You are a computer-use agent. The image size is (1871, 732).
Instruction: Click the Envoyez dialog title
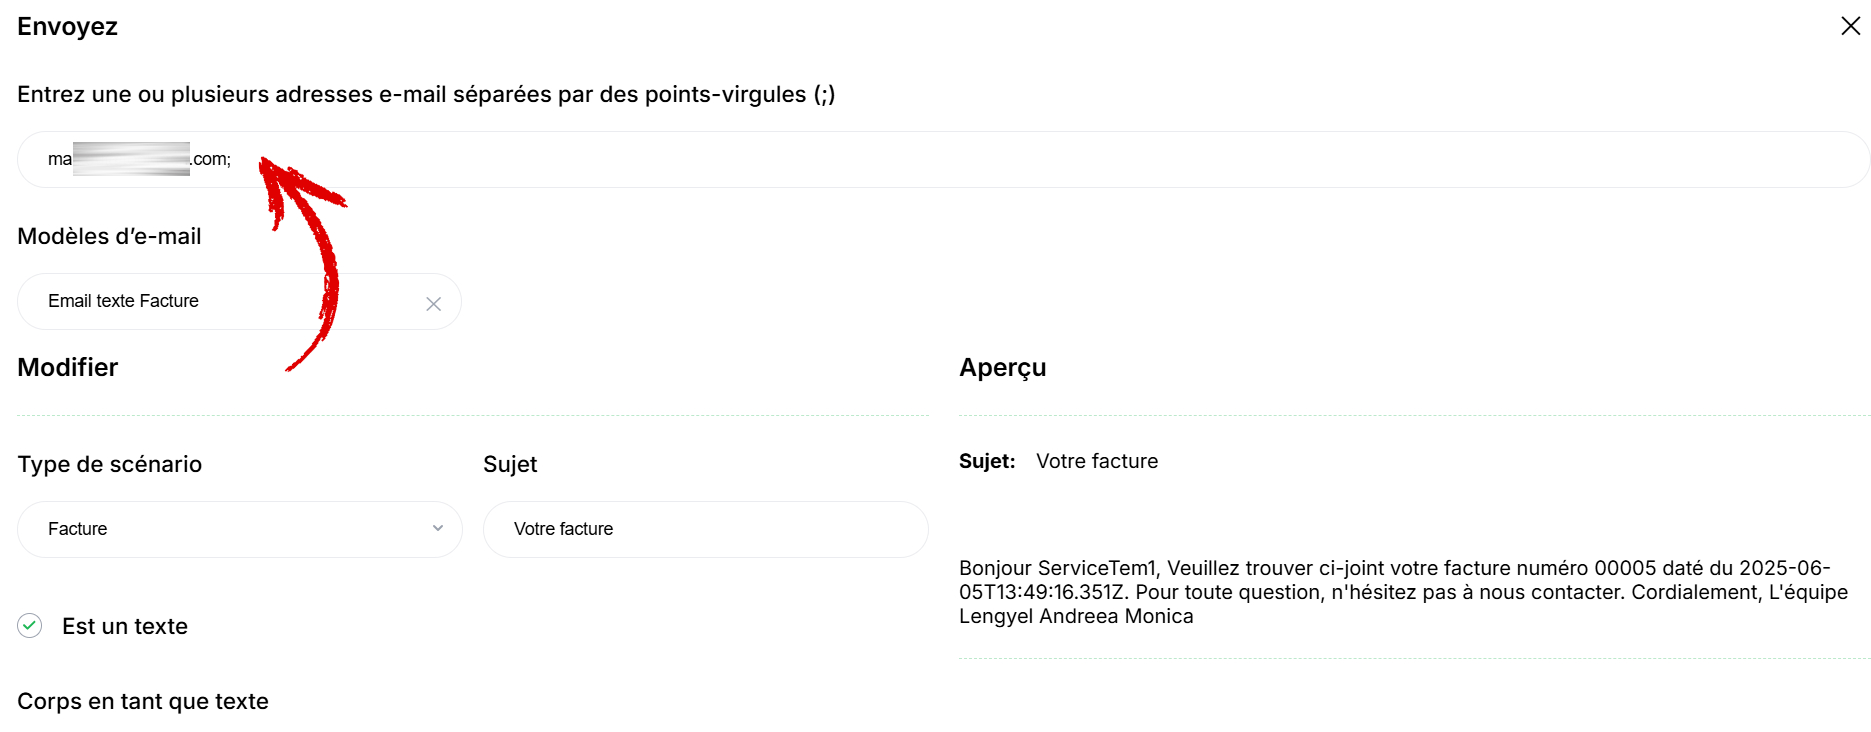67,27
